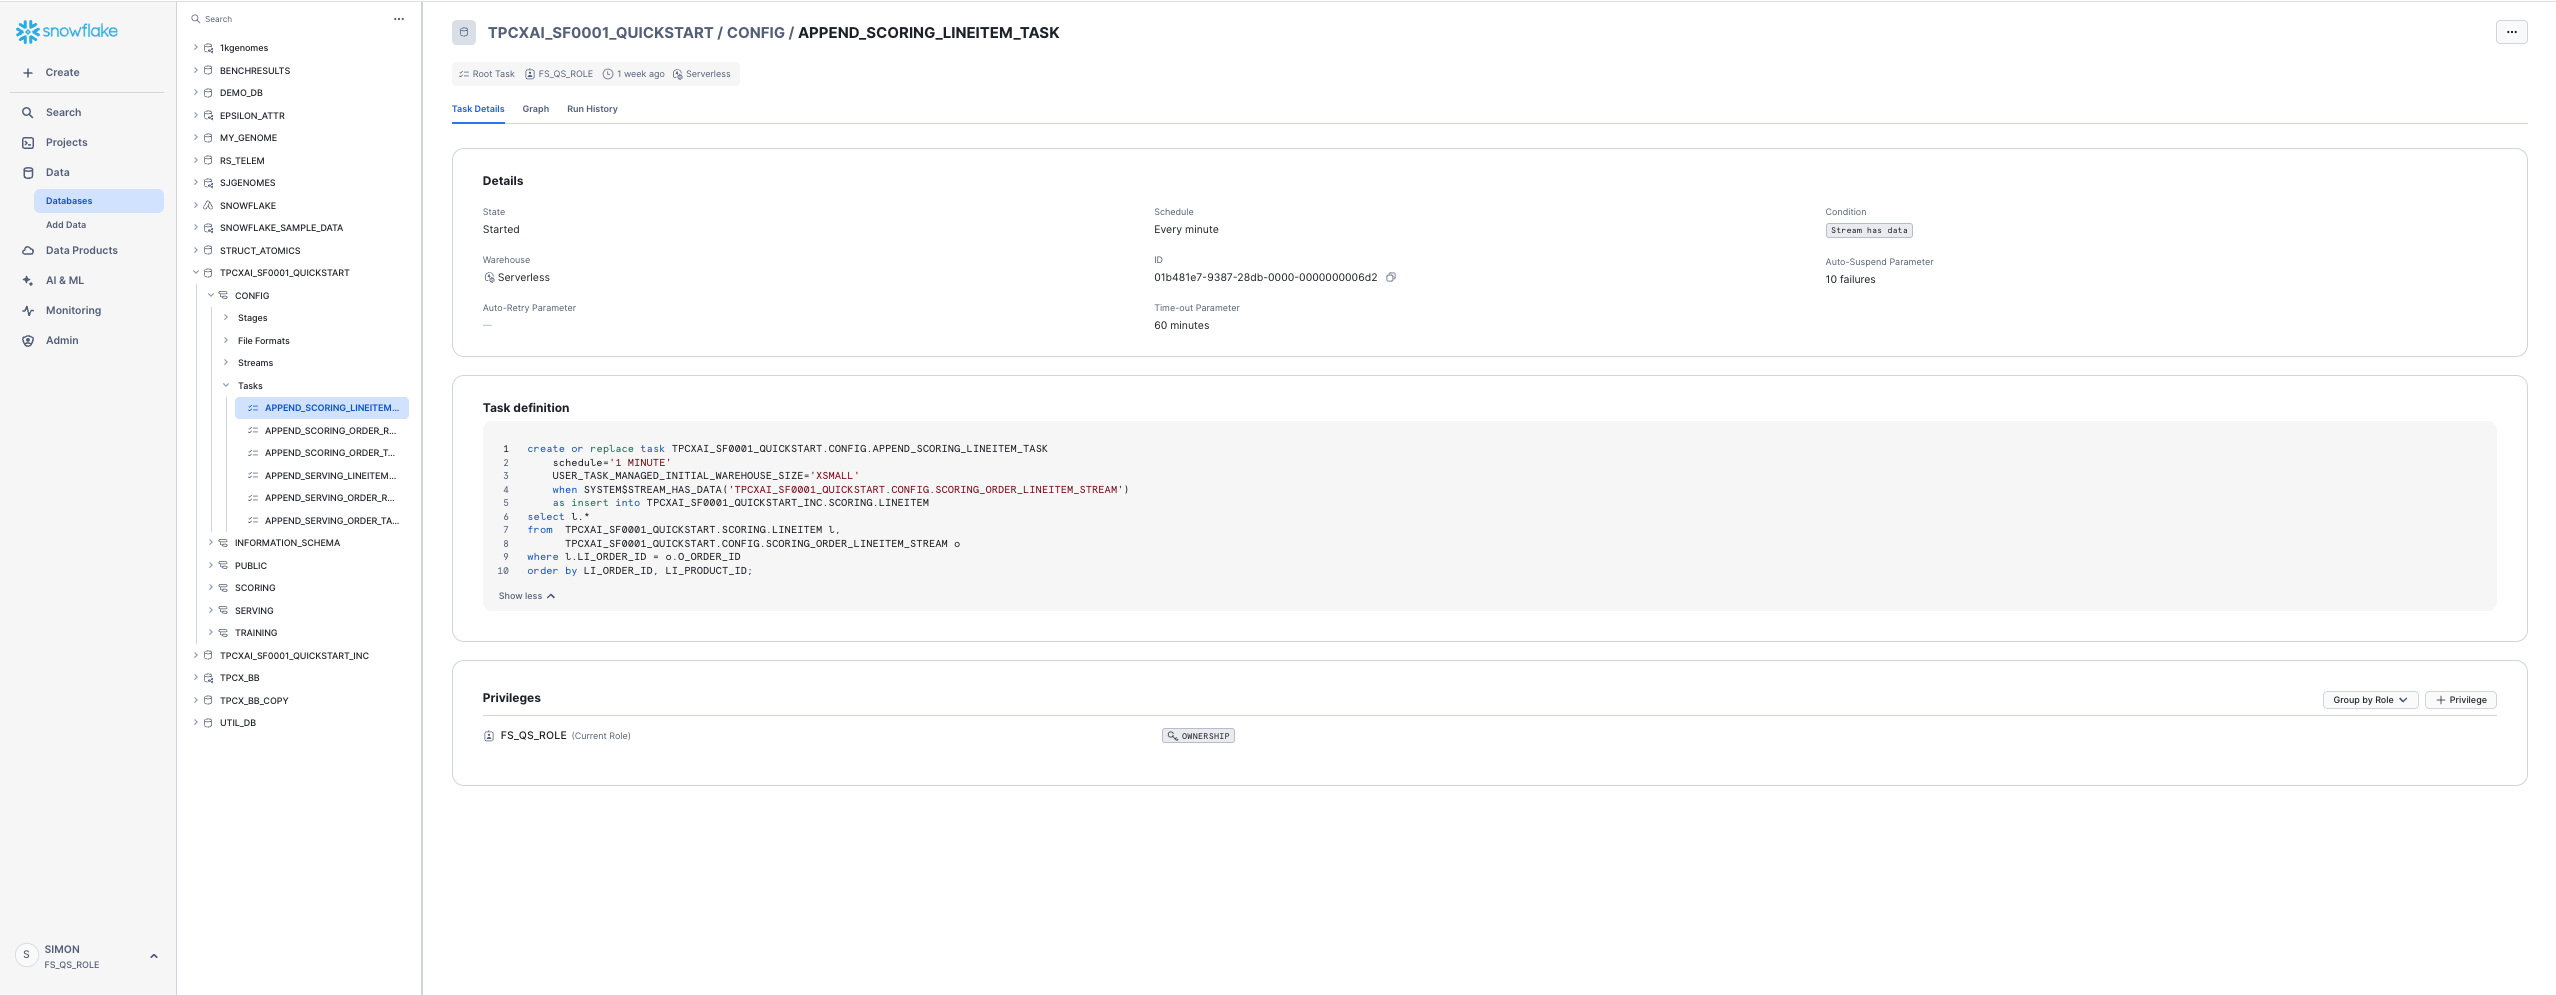This screenshot has width=2556, height=995.
Task: Switch to the Task Details tab
Action: tap(478, 109)
